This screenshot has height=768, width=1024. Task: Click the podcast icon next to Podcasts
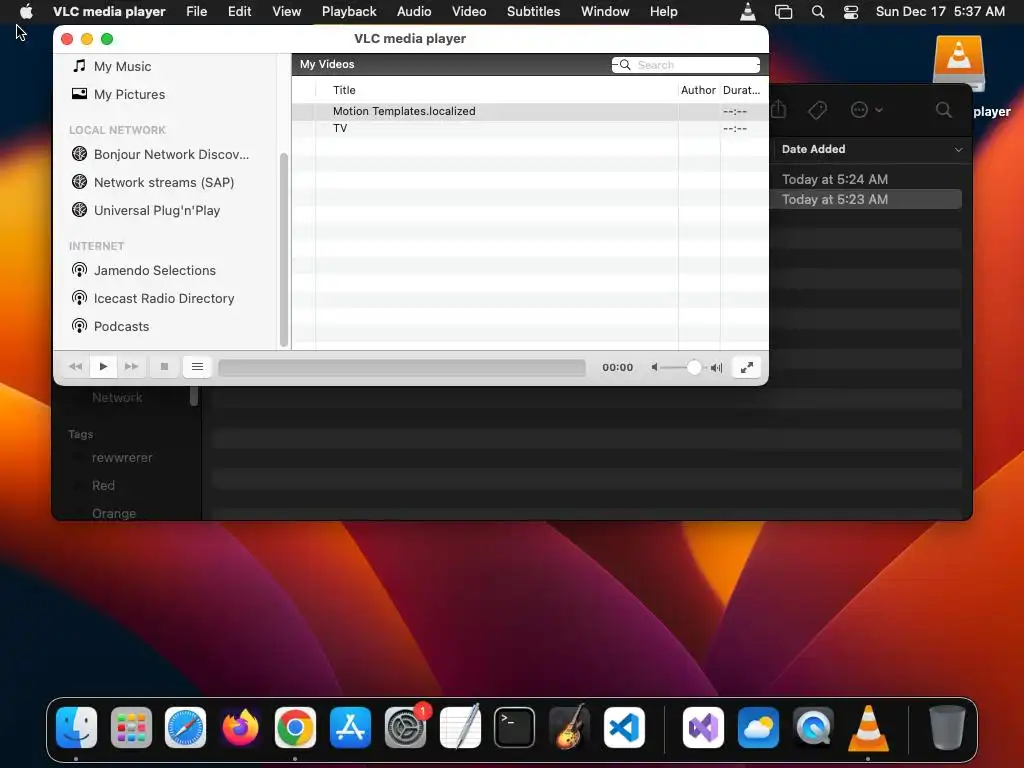pyautogui.click(x=80, y=326)
